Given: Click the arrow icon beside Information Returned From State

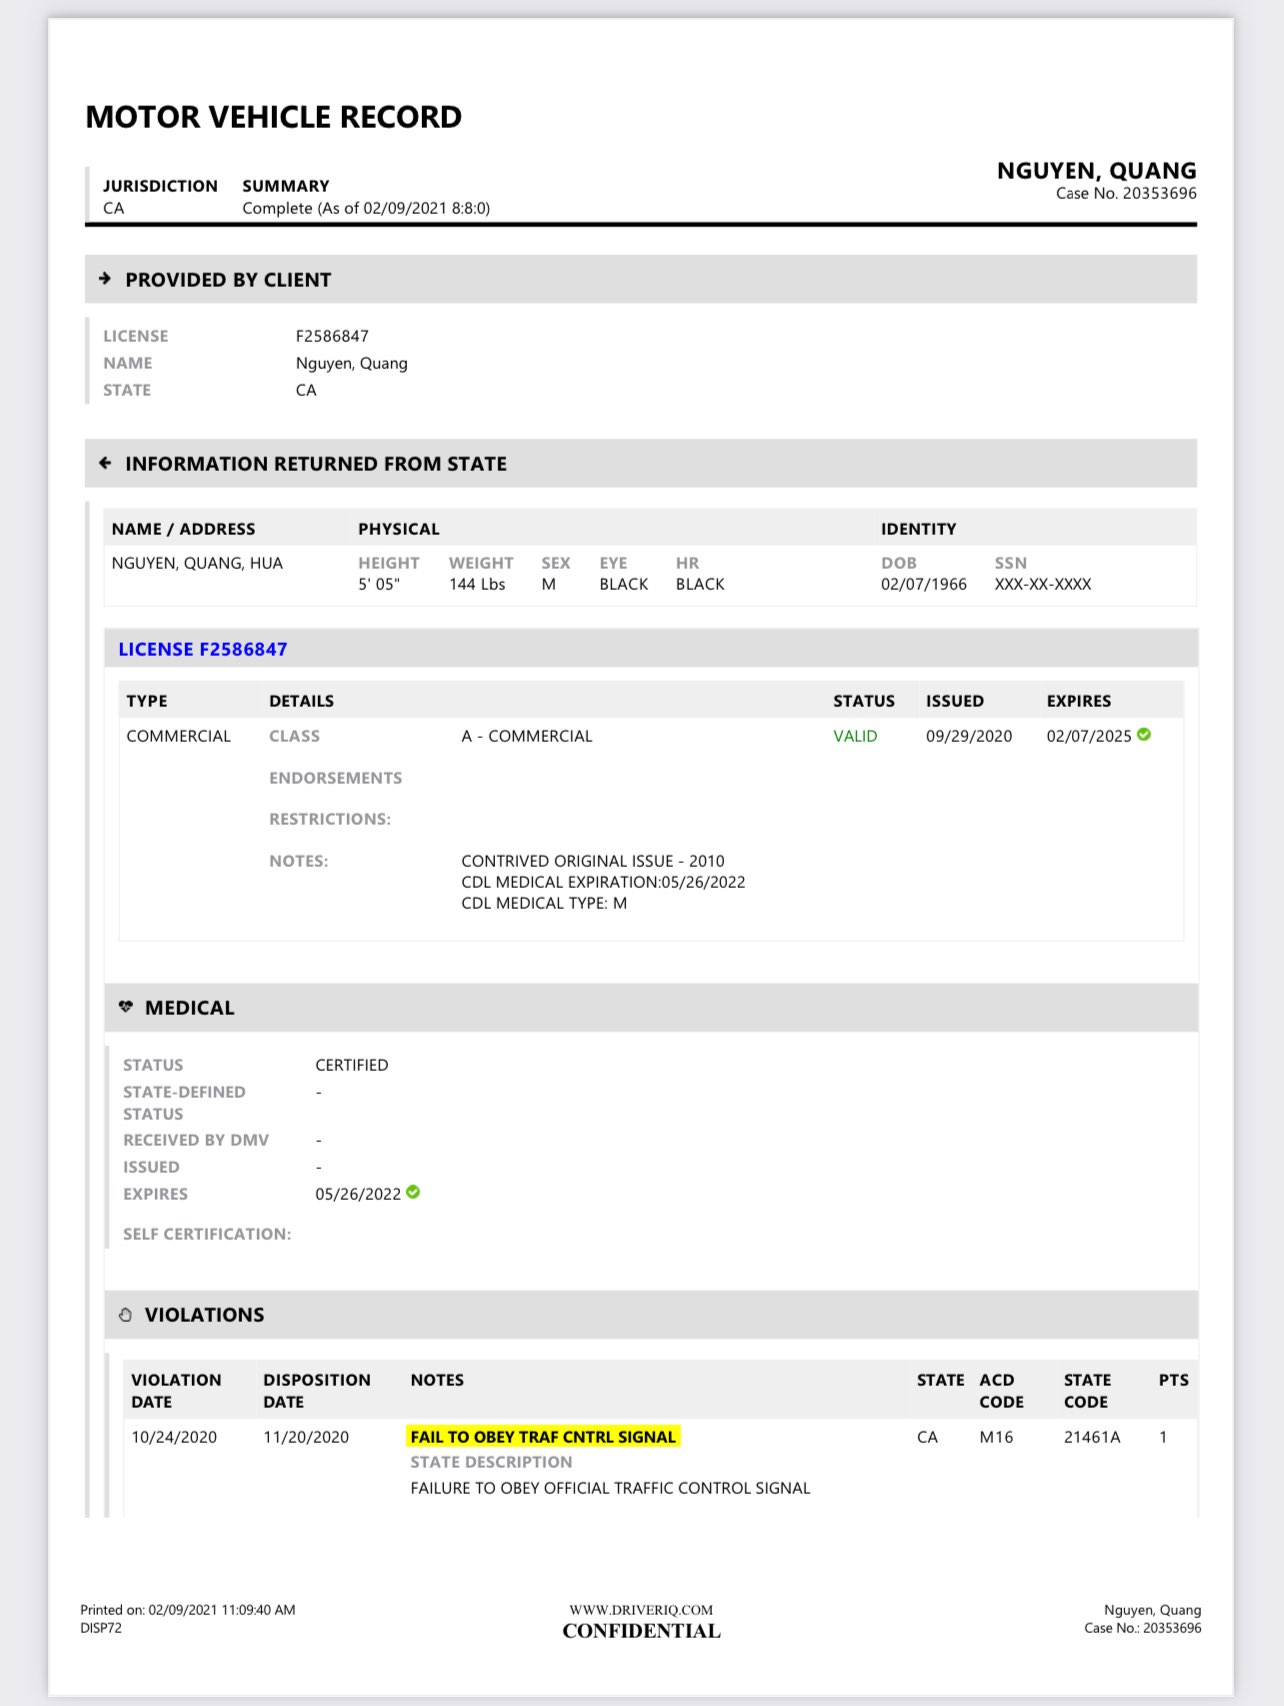Looking at the screenshot, I should pyautogui.click(x=105, y=463).
